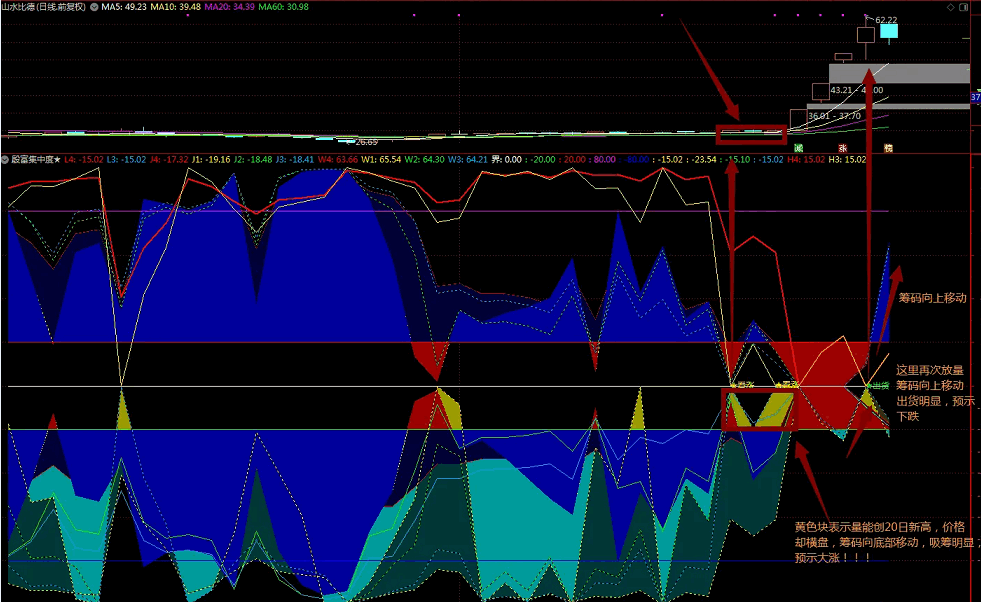Click the MA60: 30.98 value

[283, 7]
